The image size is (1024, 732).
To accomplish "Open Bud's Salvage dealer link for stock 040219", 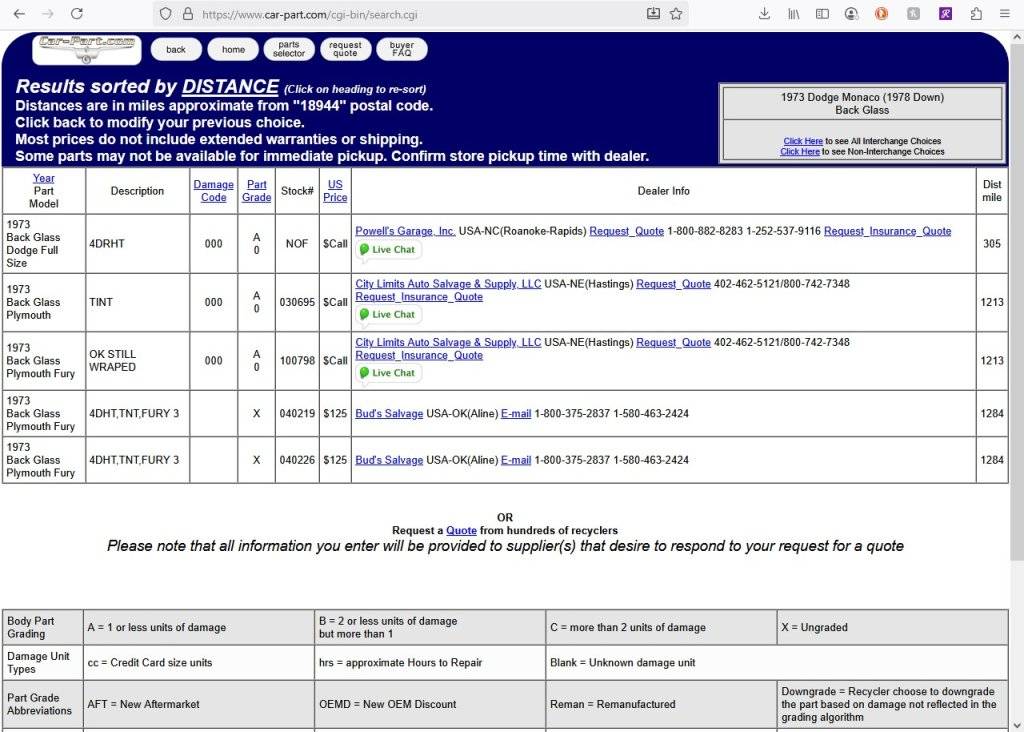I will [x=389, y=414].
